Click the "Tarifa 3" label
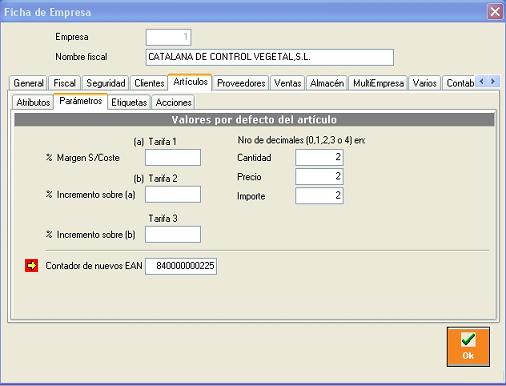 (163, 218)
